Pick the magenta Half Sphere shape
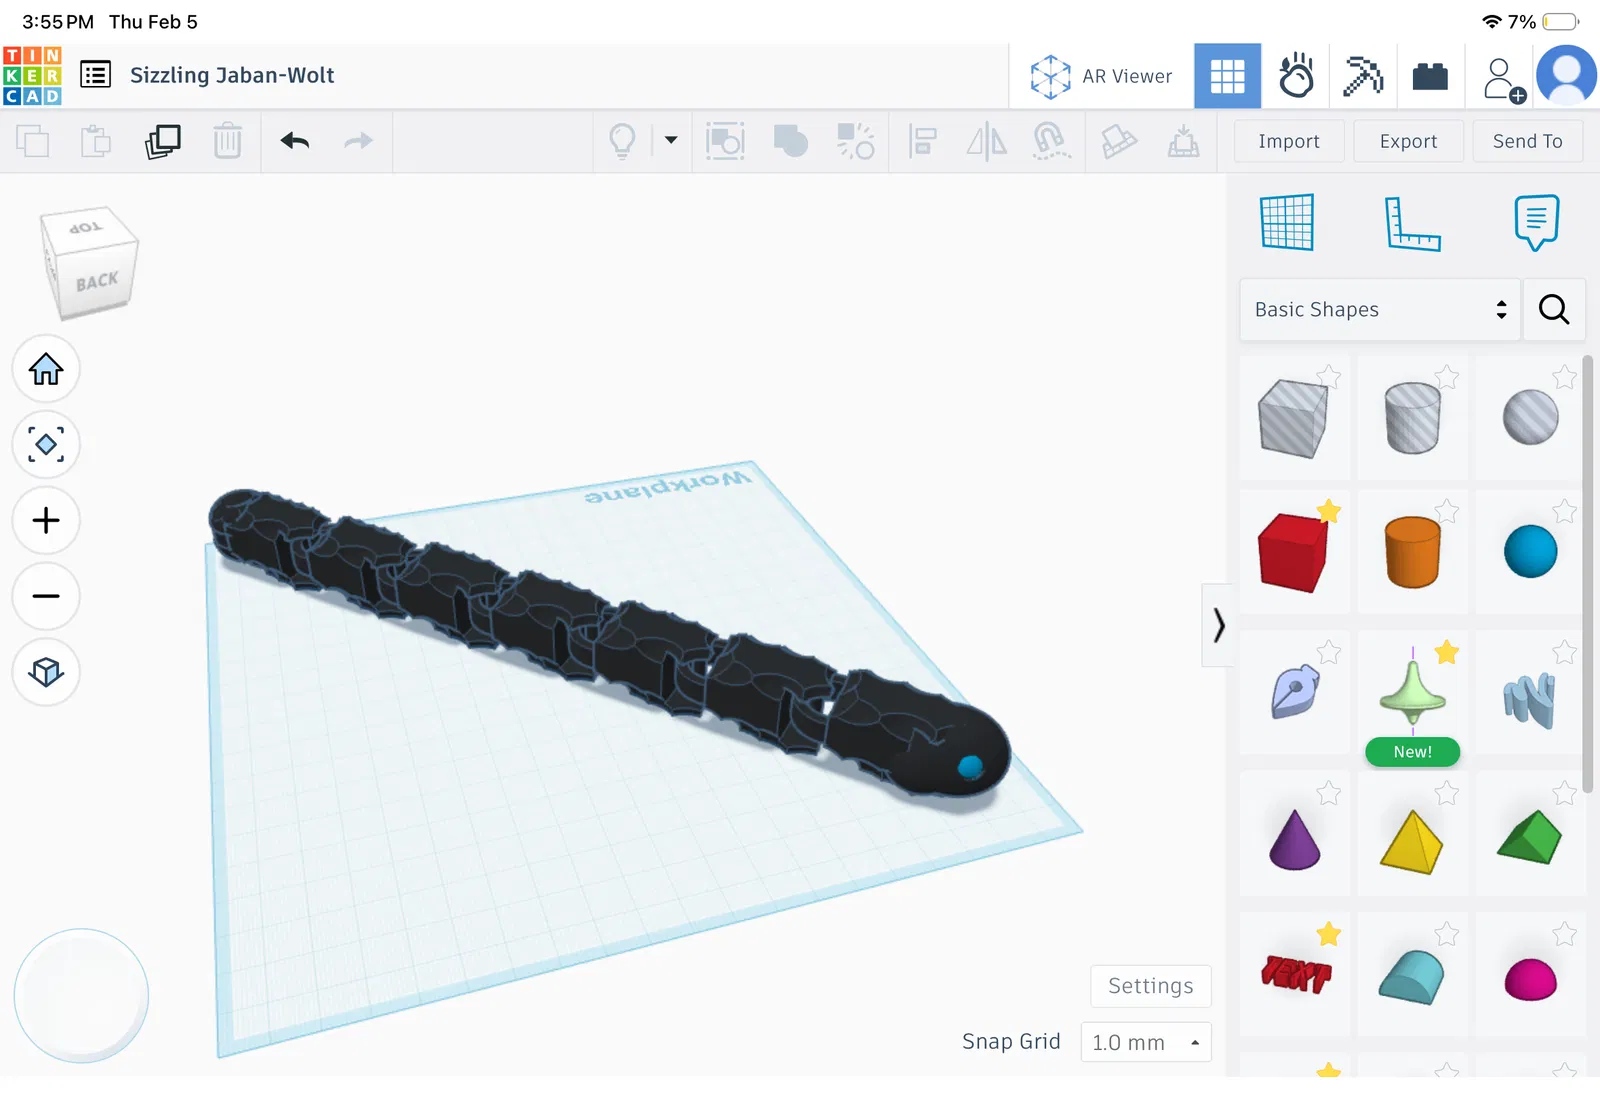 [1530, 979]
